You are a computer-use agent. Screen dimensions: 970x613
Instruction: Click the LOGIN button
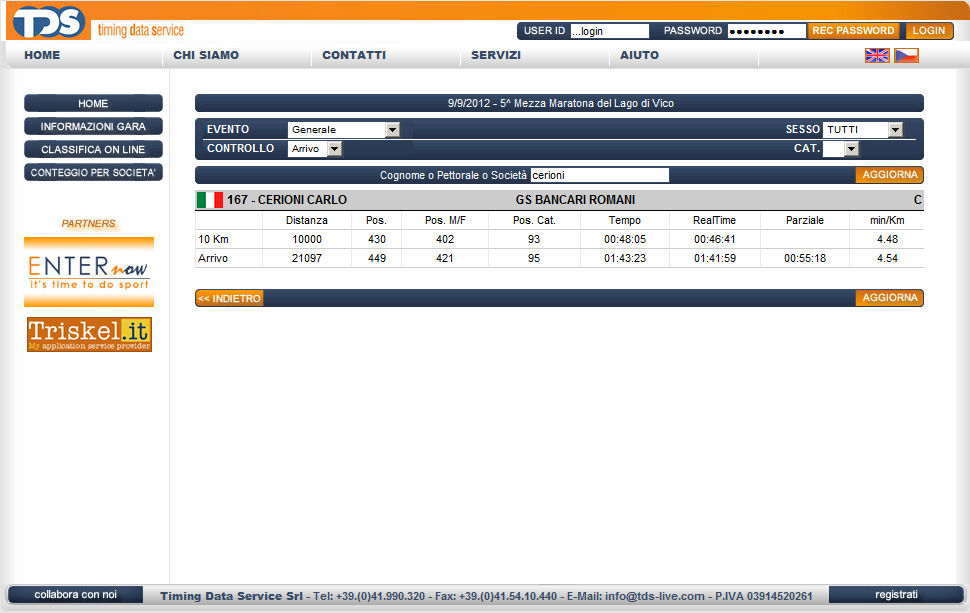pos(929,31)
